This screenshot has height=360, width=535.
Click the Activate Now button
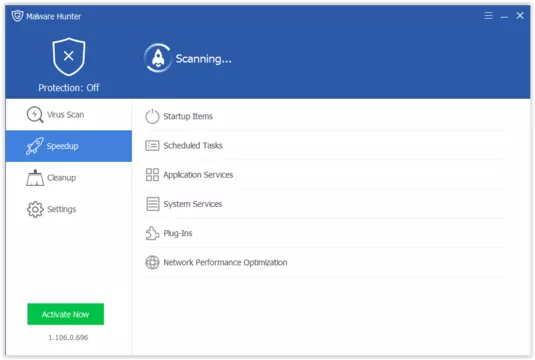pyautogui.click(x=66, y=314)
